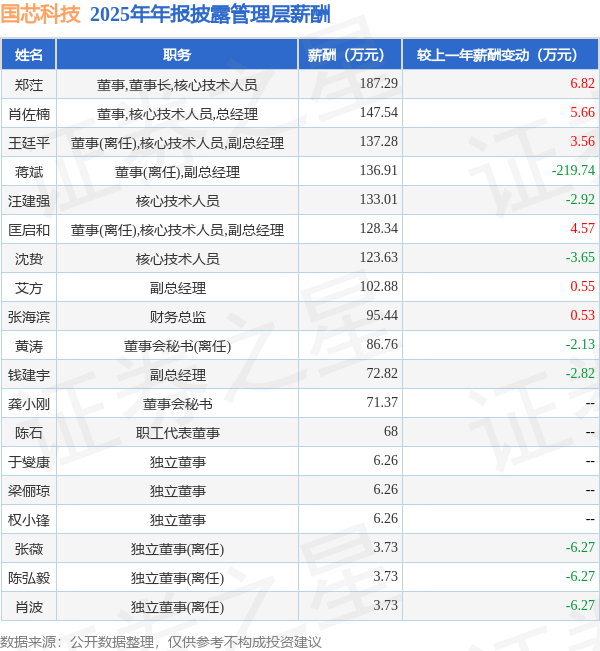Image resolution: width=600 pixels, height=651 pixels.
Task: Click the salary value 128.34
Action: pyautogui.click(x=379, y=229)
